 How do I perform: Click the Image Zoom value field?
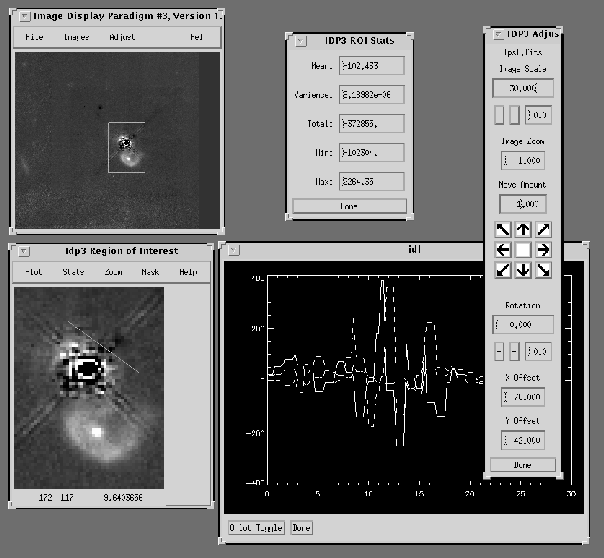pos(523,160)
